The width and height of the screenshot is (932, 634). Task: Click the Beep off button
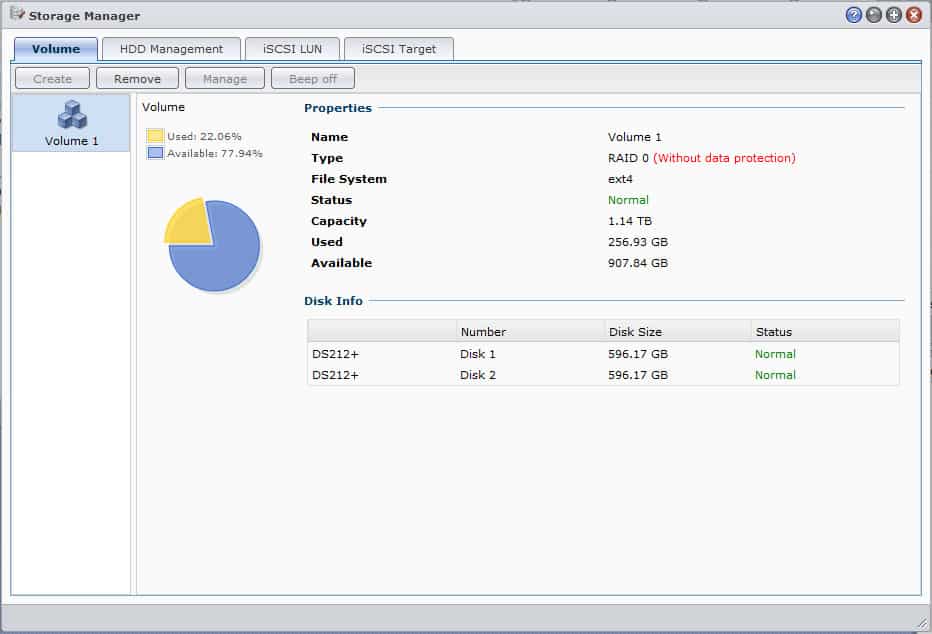[x=313, y=78]
